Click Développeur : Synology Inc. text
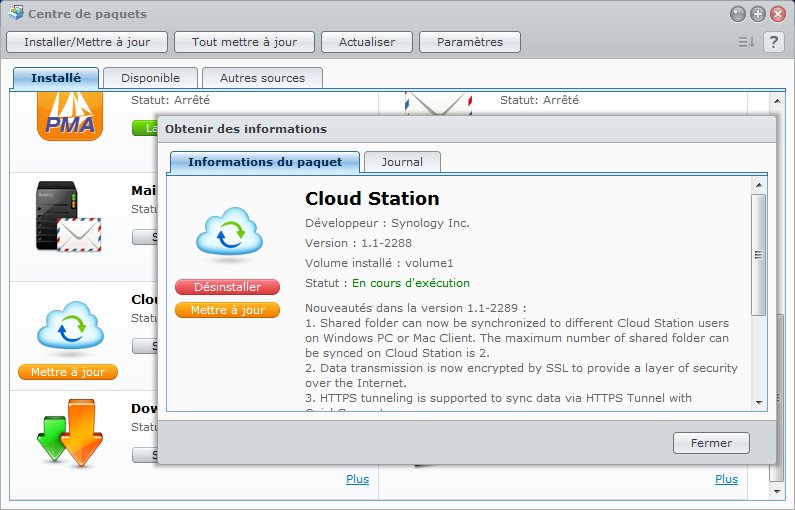This screenshot has height=510, width=795. click(x=387, y=223)
